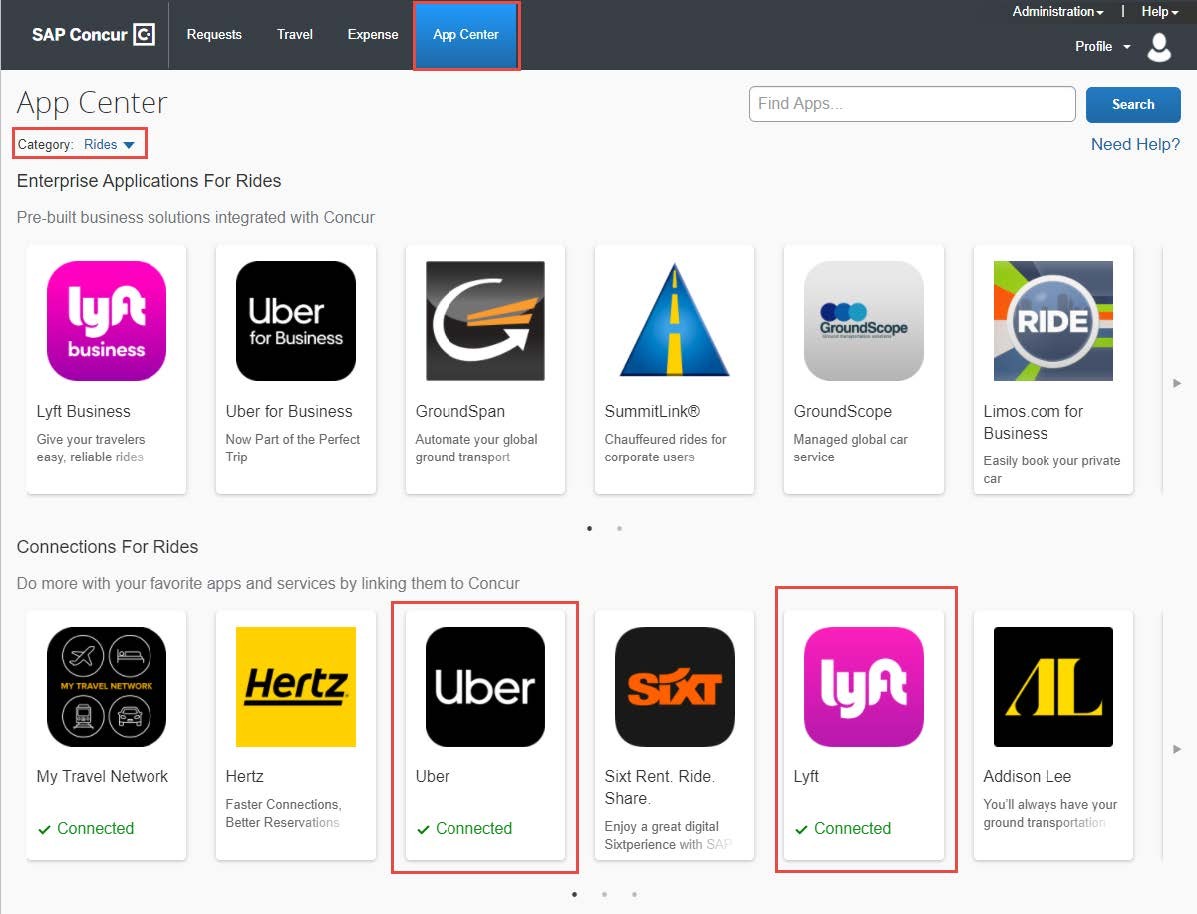The width and height of the screenshot is (1197, 914).
Task: Select the GroundSpan app logo
Action: tap(486, 321)
